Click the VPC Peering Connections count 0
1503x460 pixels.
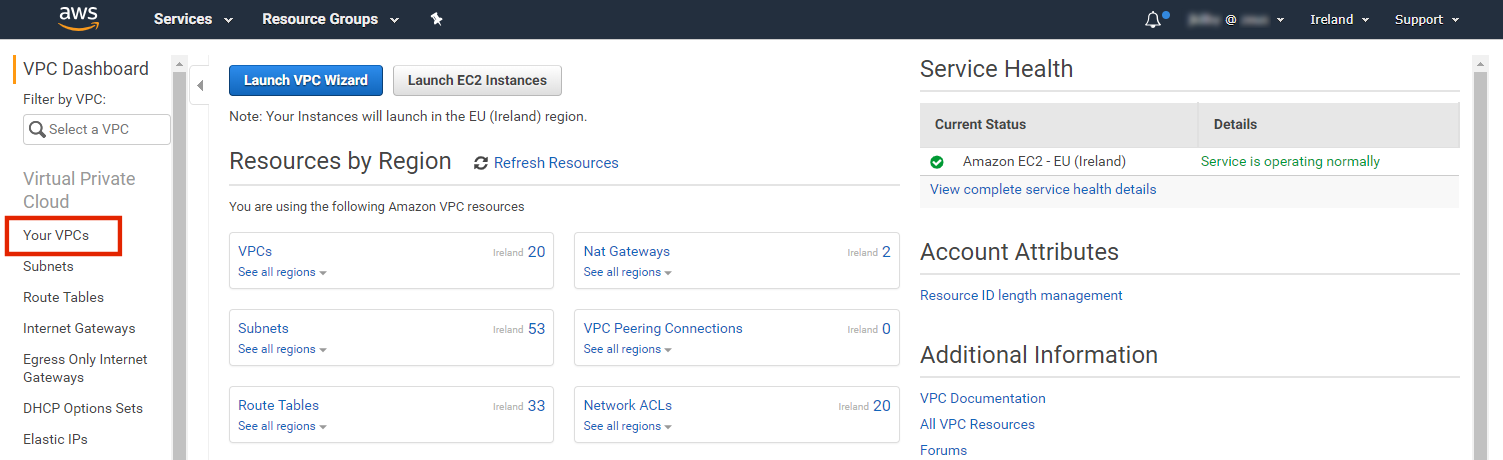point(886,329)
